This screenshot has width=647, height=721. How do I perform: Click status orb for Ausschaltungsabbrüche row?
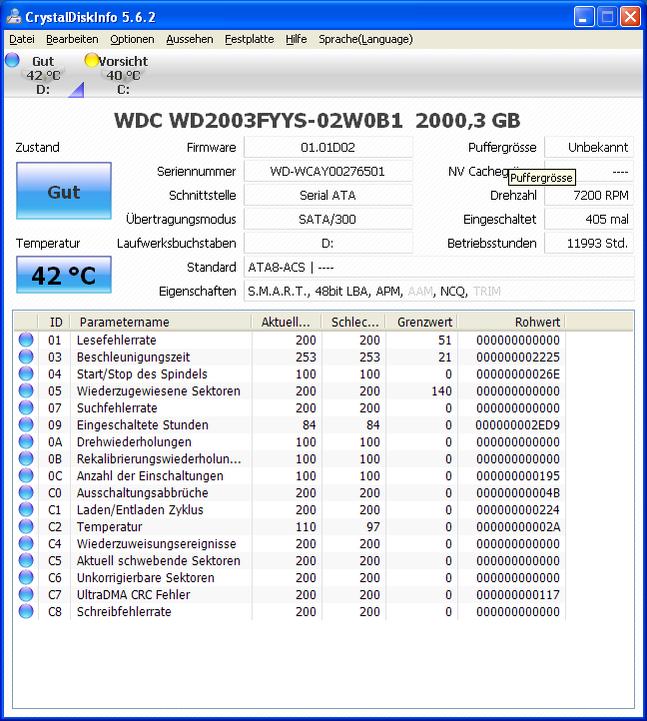pos(26,492)
